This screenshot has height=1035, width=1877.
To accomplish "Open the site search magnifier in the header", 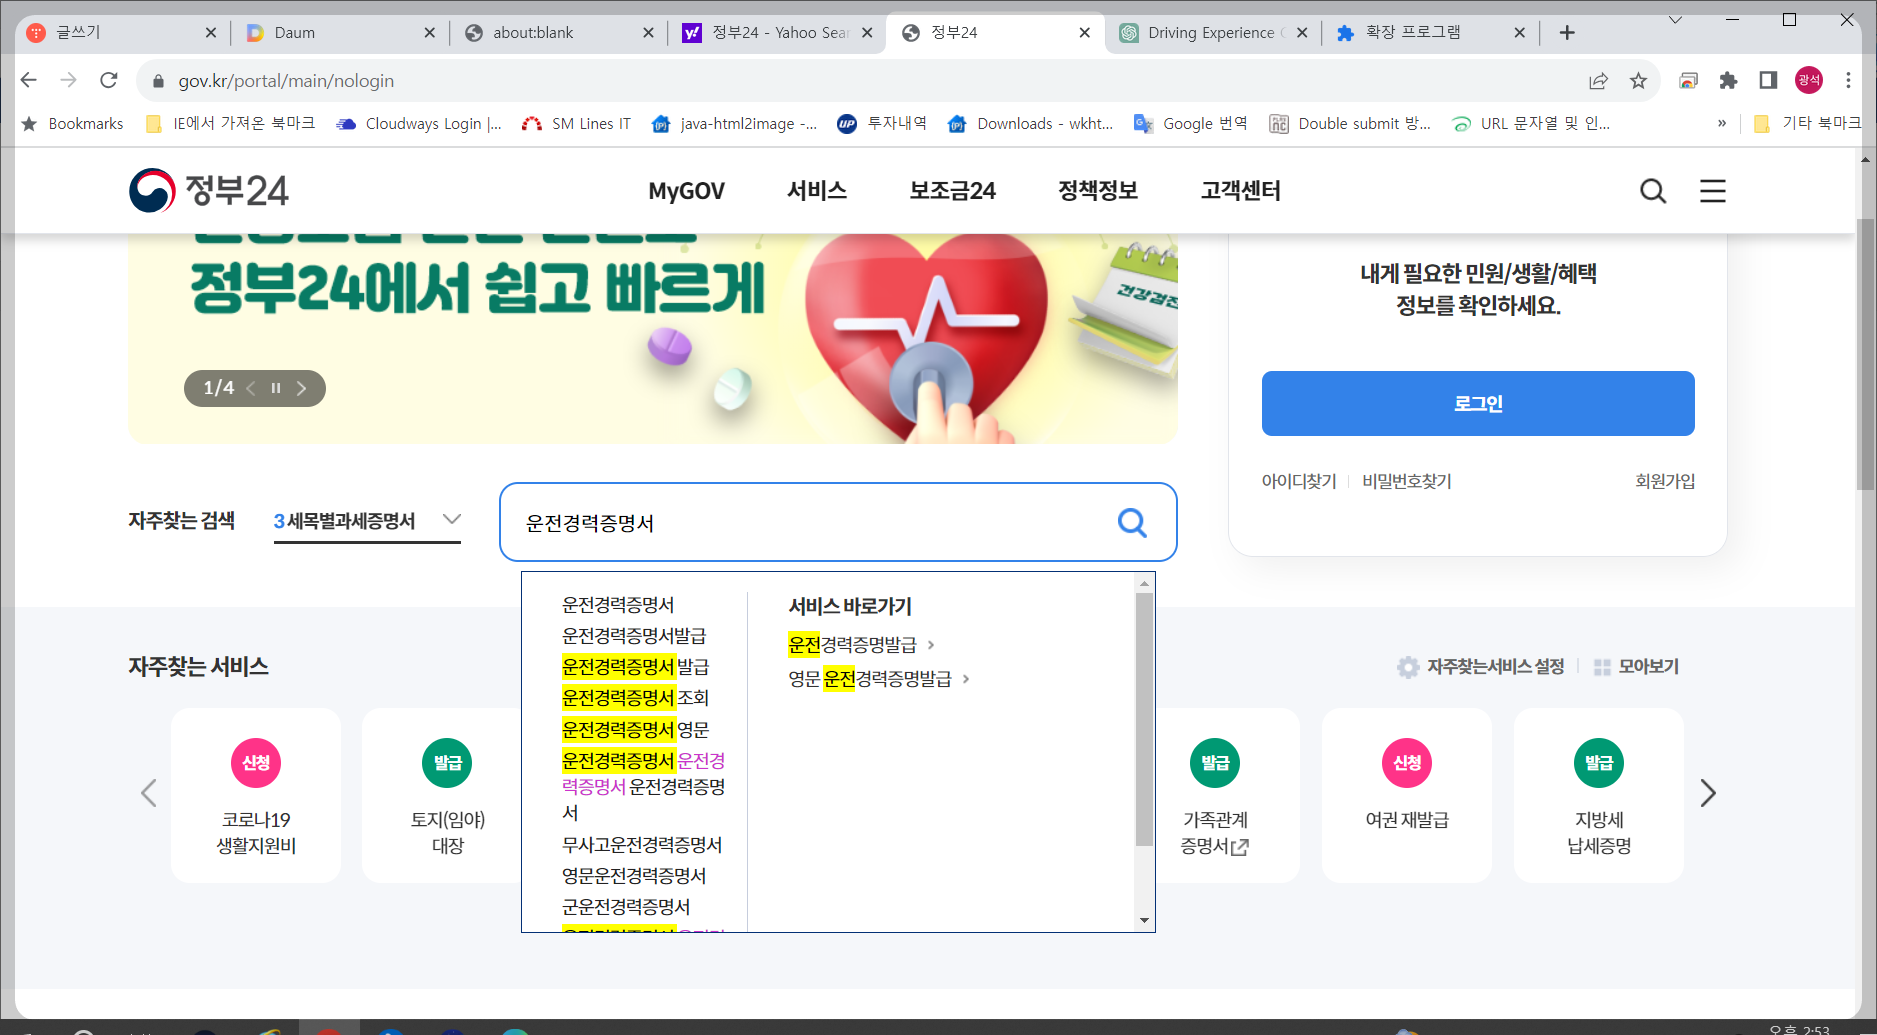I will pyautogui.click(x=1653, y=190).
